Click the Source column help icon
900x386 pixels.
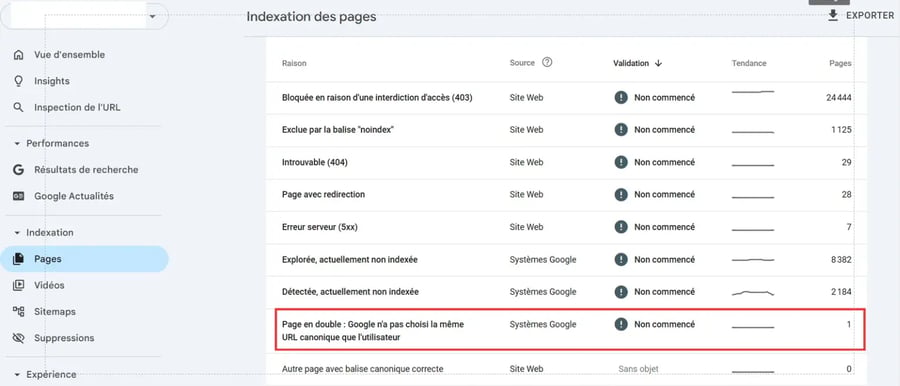(547, 63)
